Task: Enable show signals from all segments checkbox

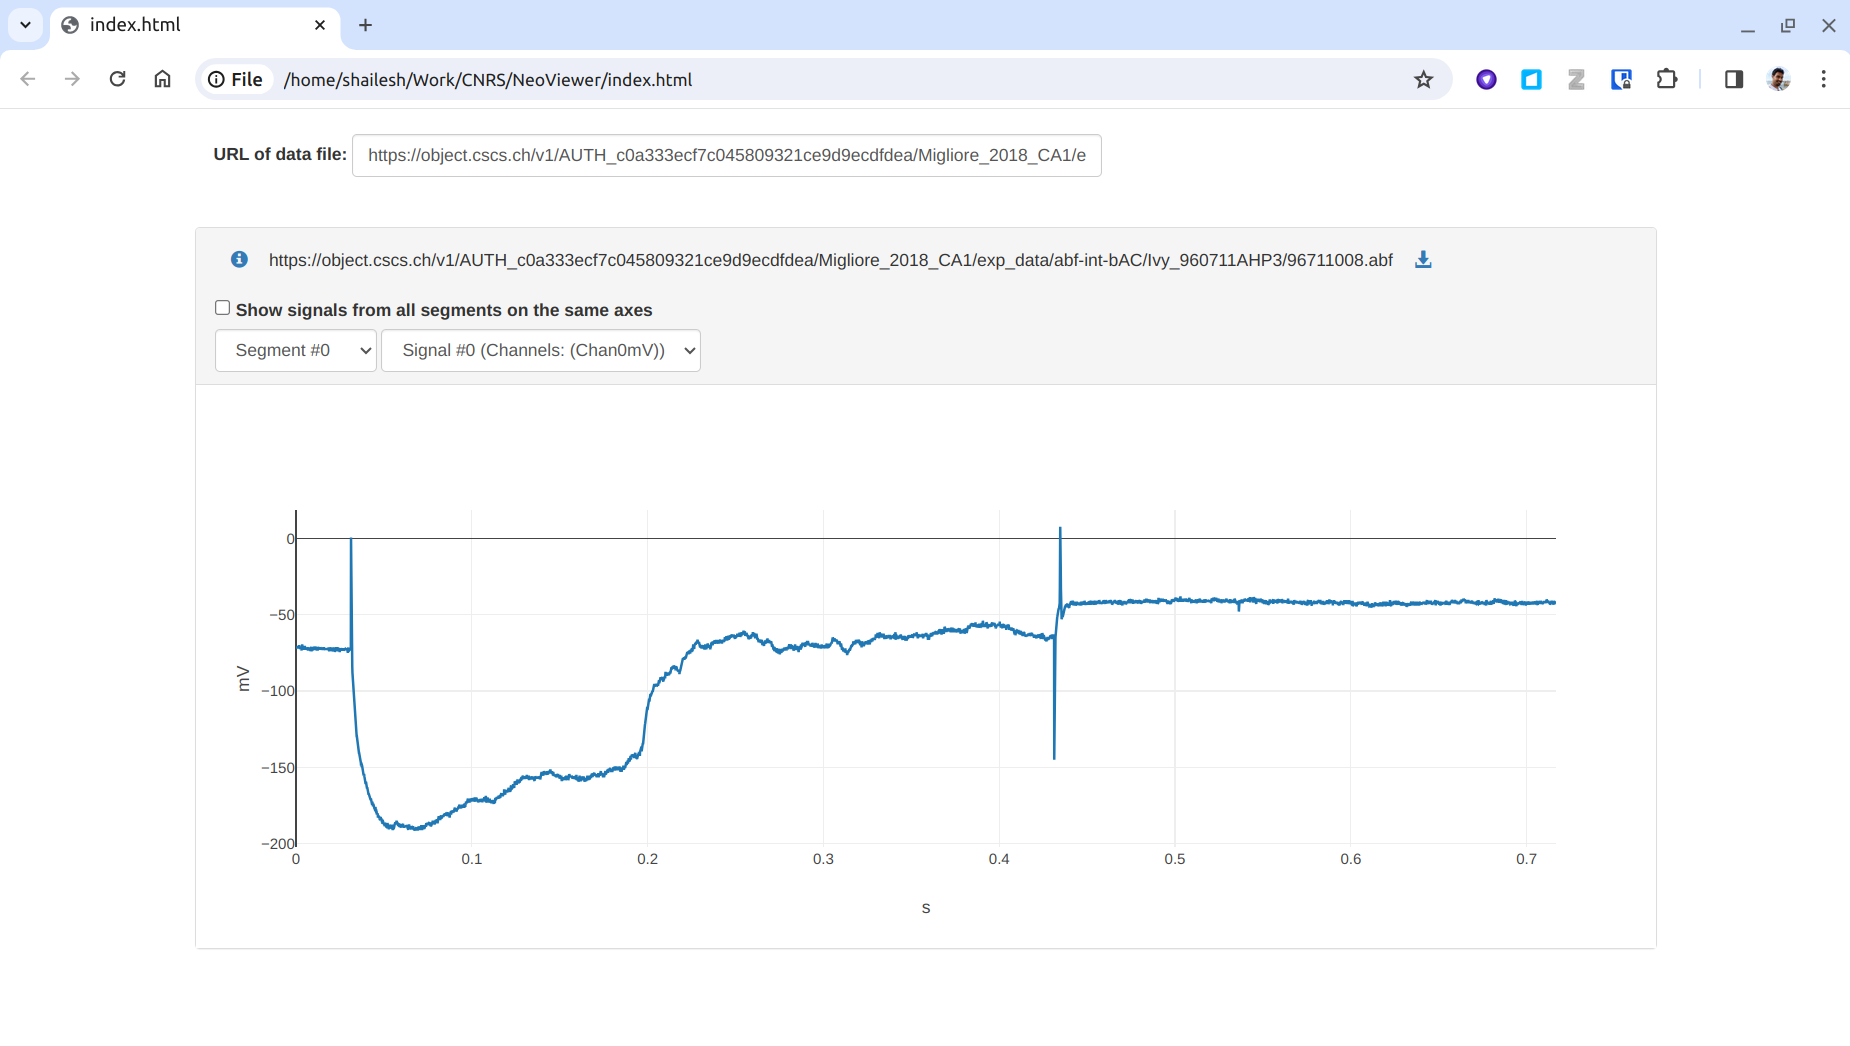Action: point(223,308)
